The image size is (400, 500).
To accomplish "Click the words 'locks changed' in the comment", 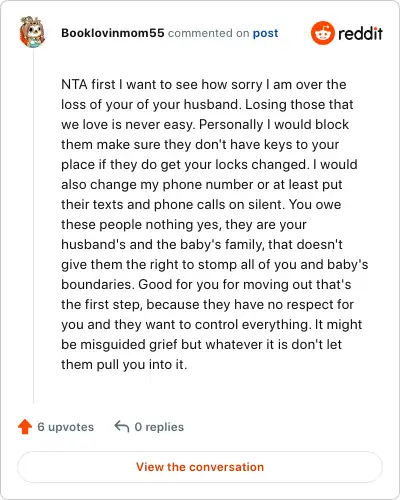I will click(x=261, y=164).
